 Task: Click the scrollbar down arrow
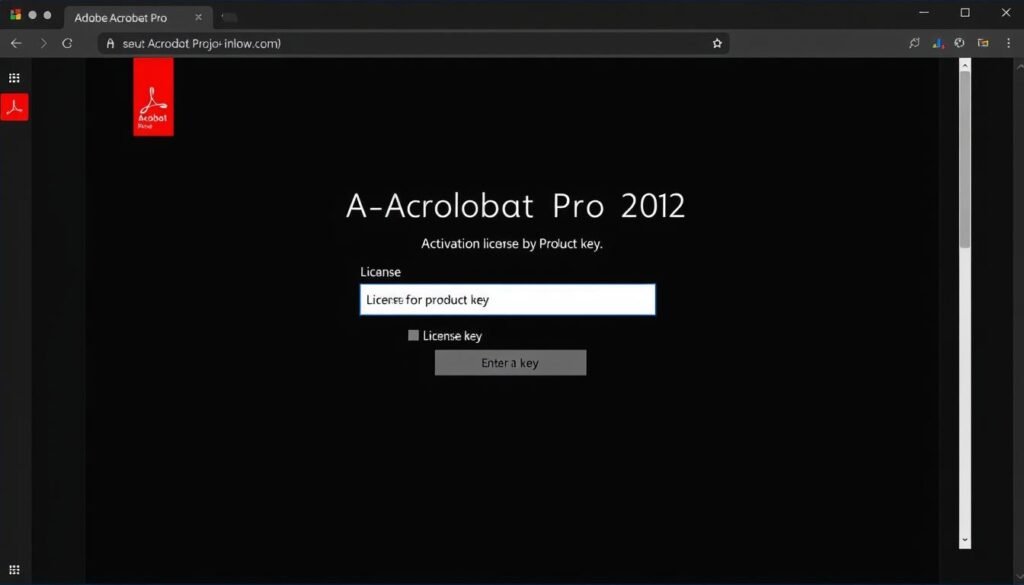click(x=965, y=541)
